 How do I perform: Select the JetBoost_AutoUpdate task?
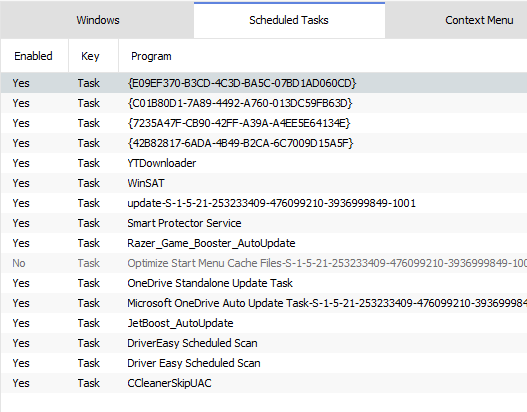click(264, 323)
